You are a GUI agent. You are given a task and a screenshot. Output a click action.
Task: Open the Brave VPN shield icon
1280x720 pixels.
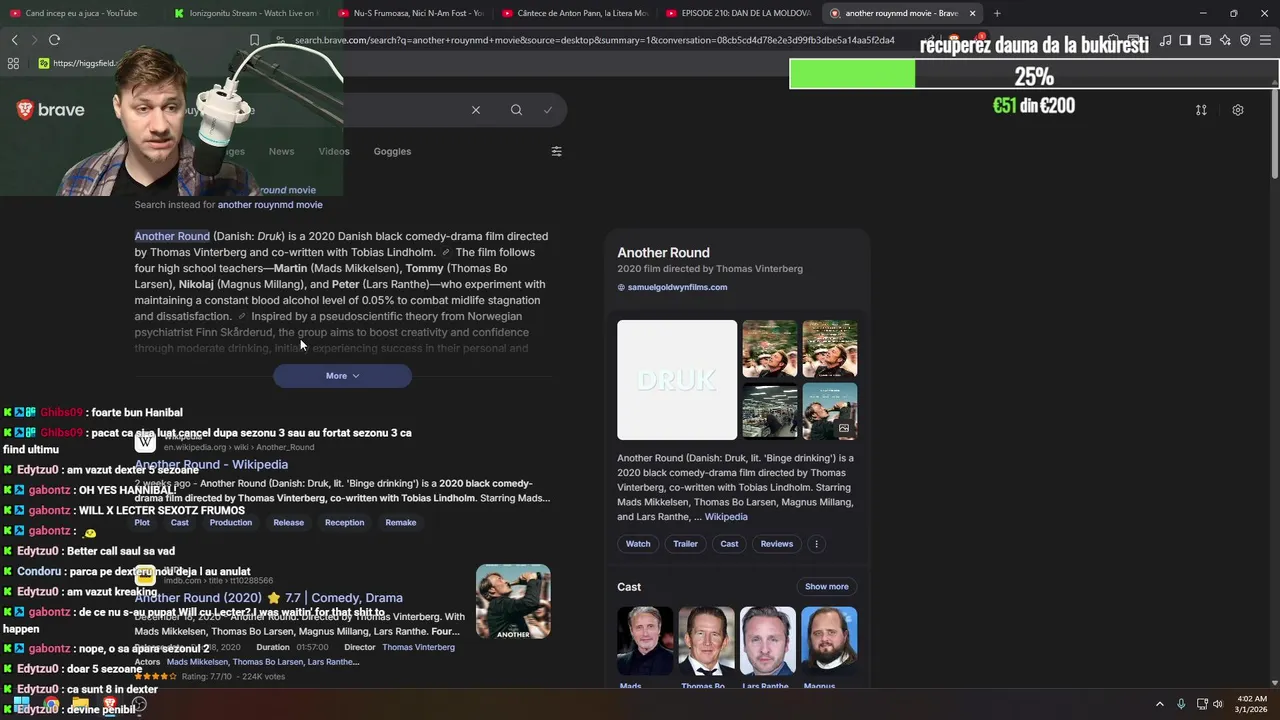click(x=1245, y=40)
